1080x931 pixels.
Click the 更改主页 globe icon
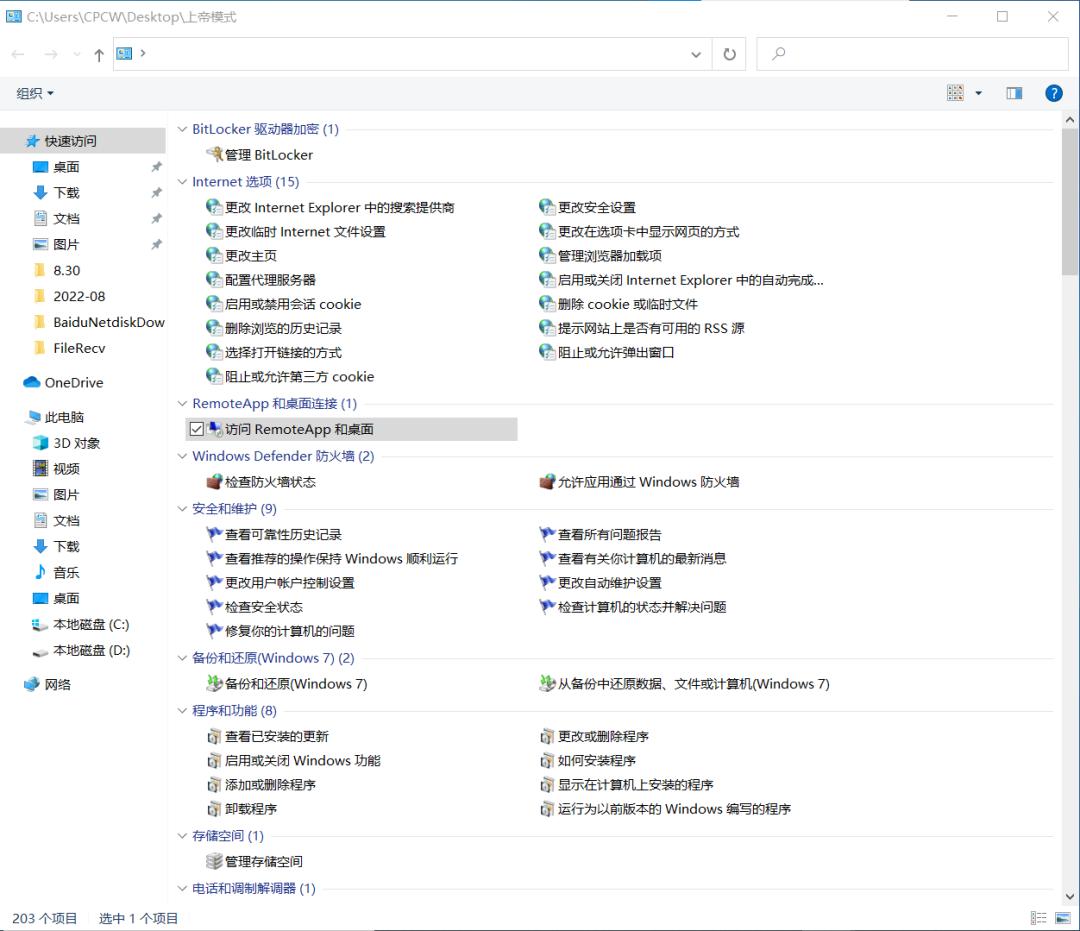click(x=214, y=255)
